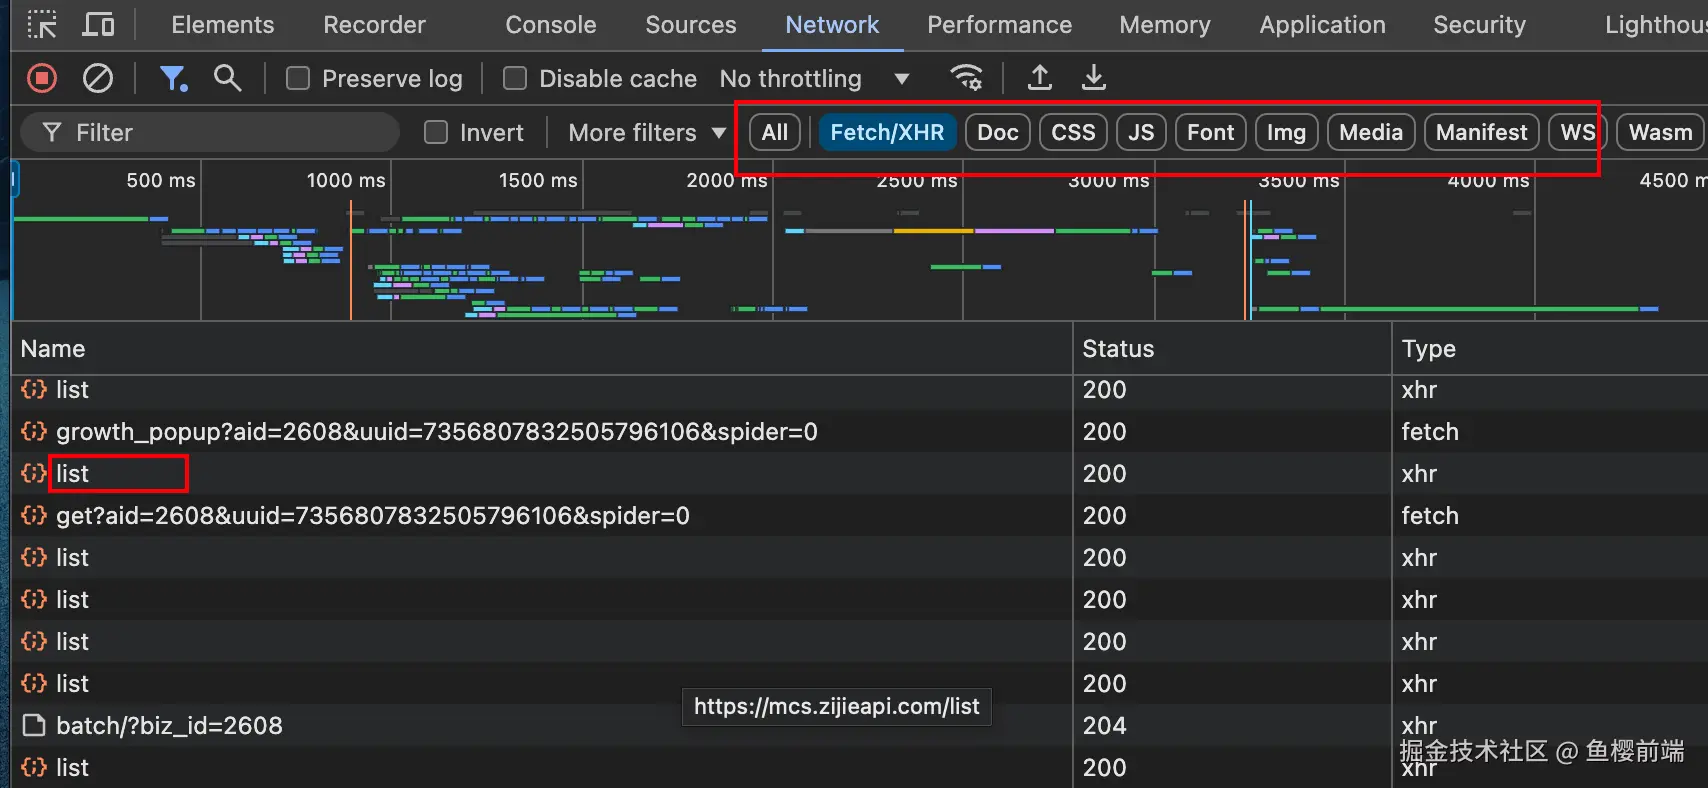Expand the More filters dropdown
This screenshot has width=1708, height=788.
pyautogui.click(x=647, y=132)
